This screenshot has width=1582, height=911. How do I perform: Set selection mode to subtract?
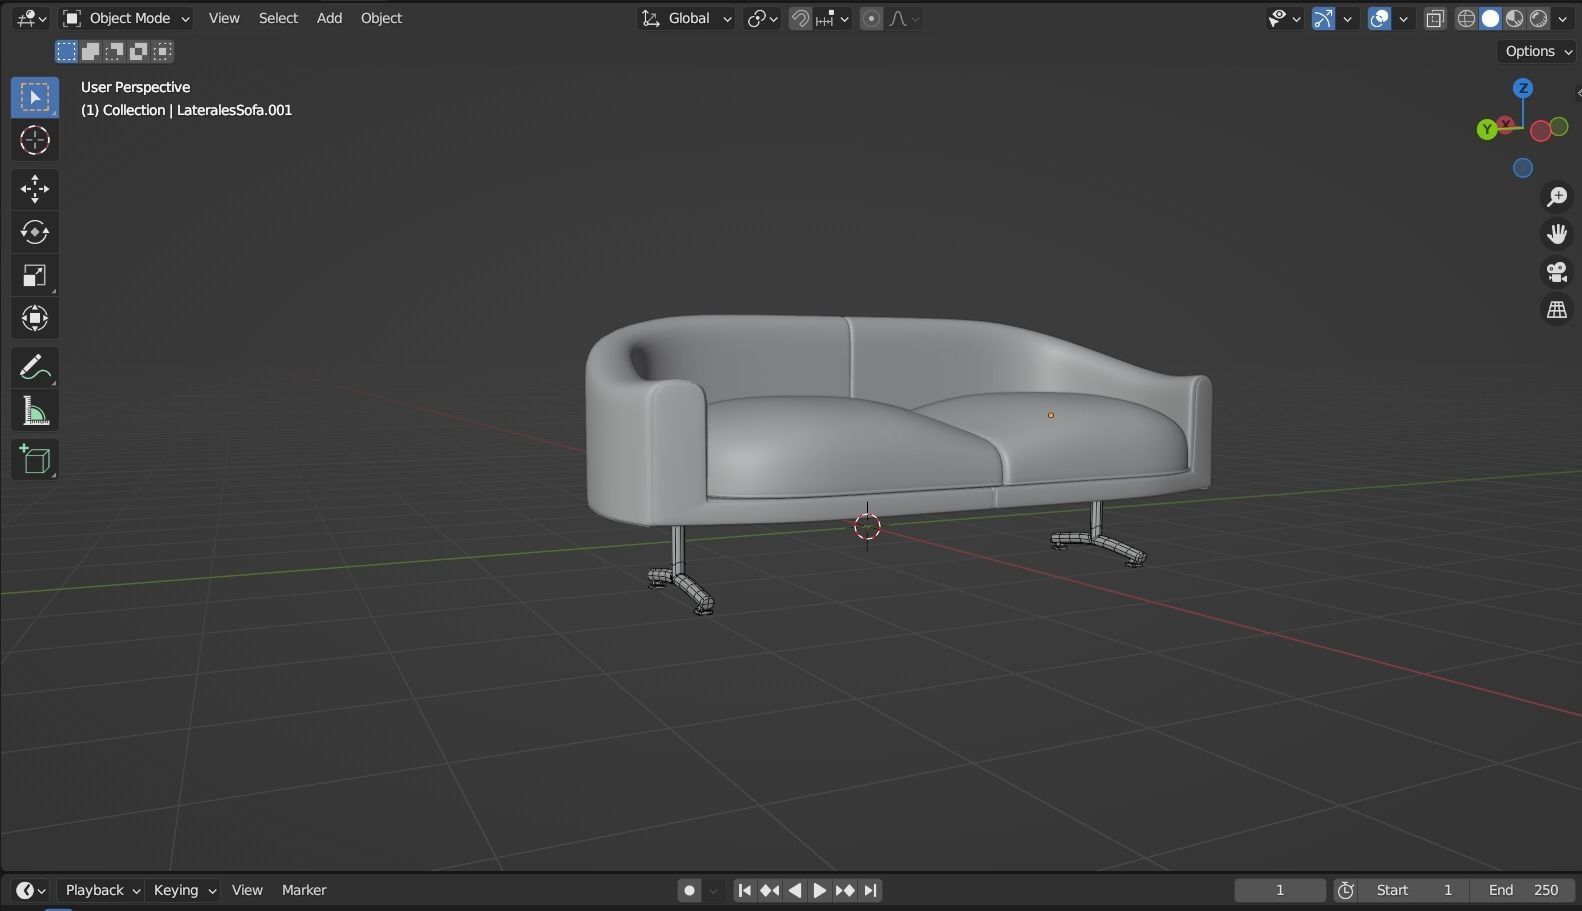pos(115,51)
